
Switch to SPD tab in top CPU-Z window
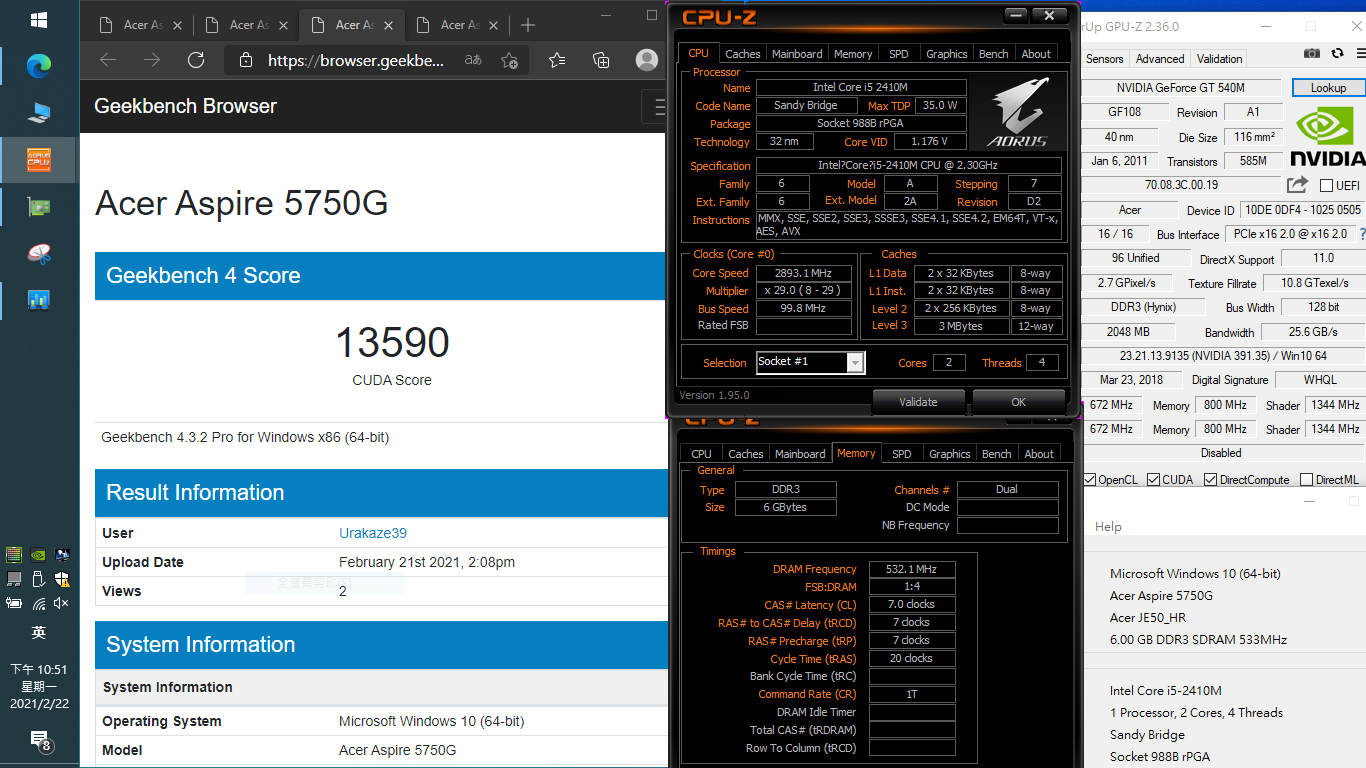coord(899,54)
